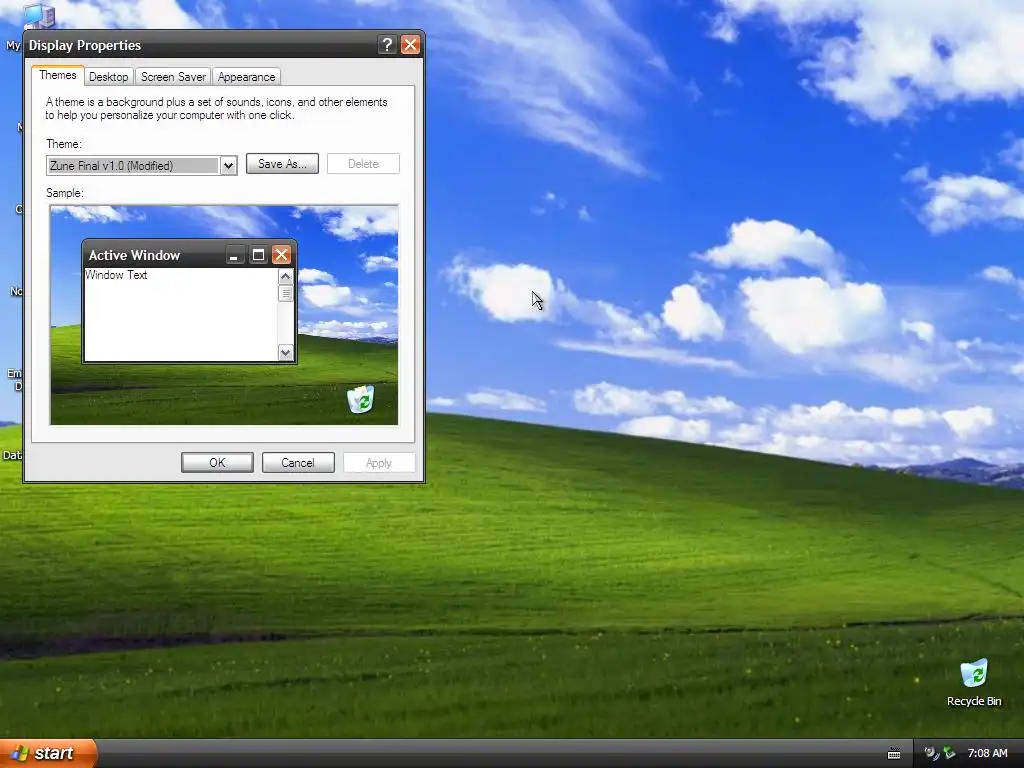Image resolution: width=1024 pixels, height=768 pixels.
Task: Click Cancel in Display Properties
Action: pos(298,462)
